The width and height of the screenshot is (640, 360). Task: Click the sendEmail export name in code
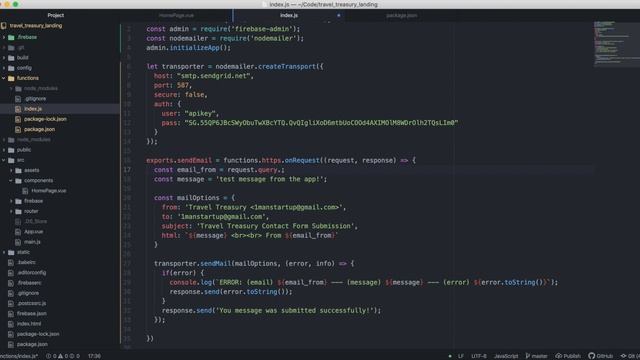(194, 160)
